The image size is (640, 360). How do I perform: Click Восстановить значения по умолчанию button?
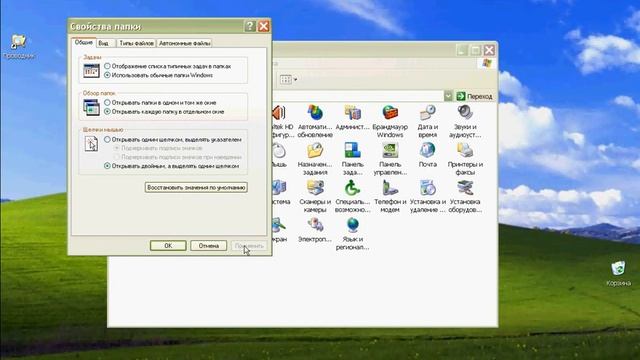pos(196,187)
